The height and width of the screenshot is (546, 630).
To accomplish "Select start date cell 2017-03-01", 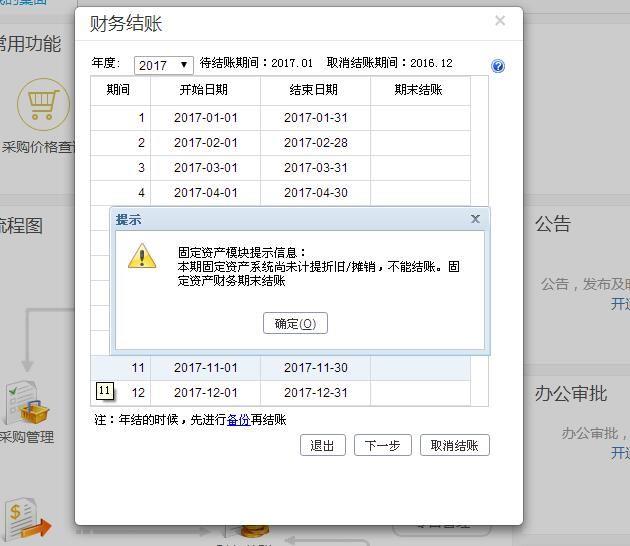I will click(x=205, y=168).
